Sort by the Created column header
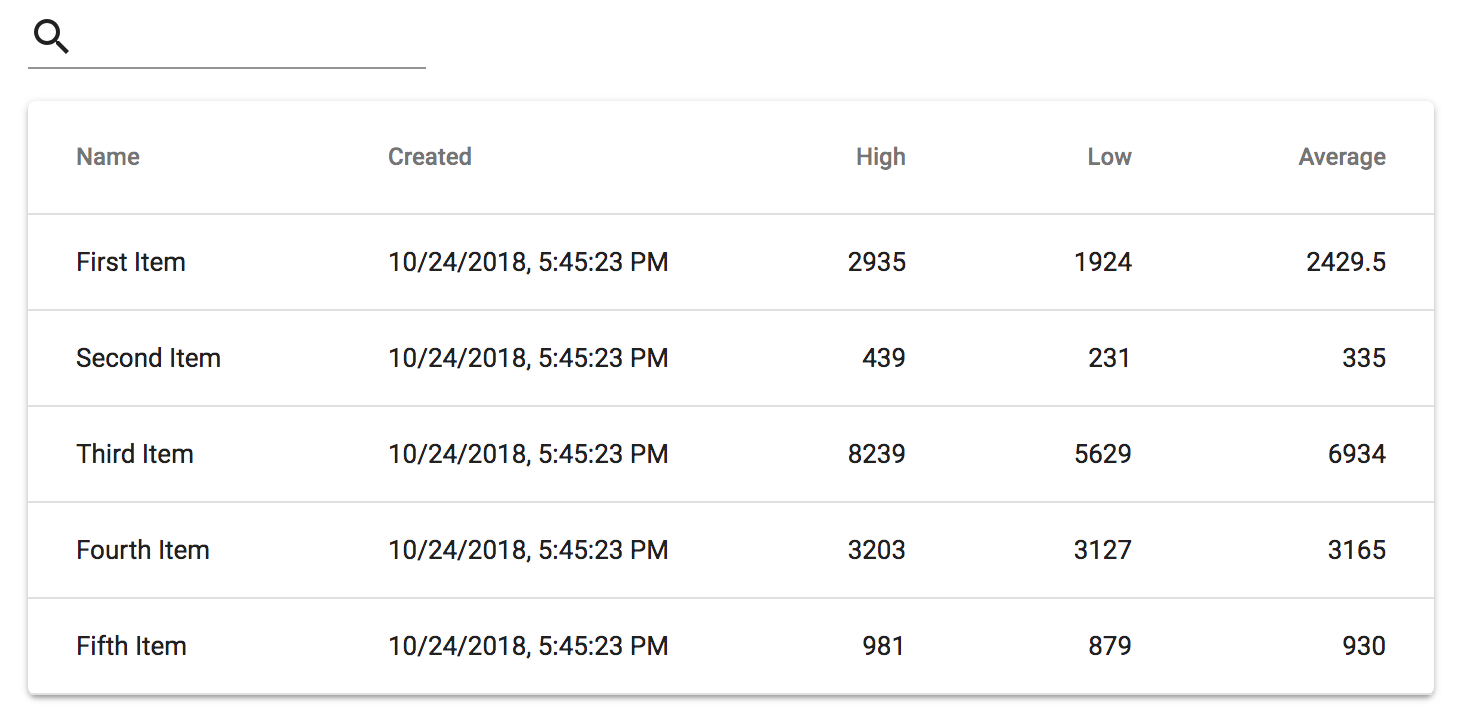1460x727 pixels. point(430,157)
